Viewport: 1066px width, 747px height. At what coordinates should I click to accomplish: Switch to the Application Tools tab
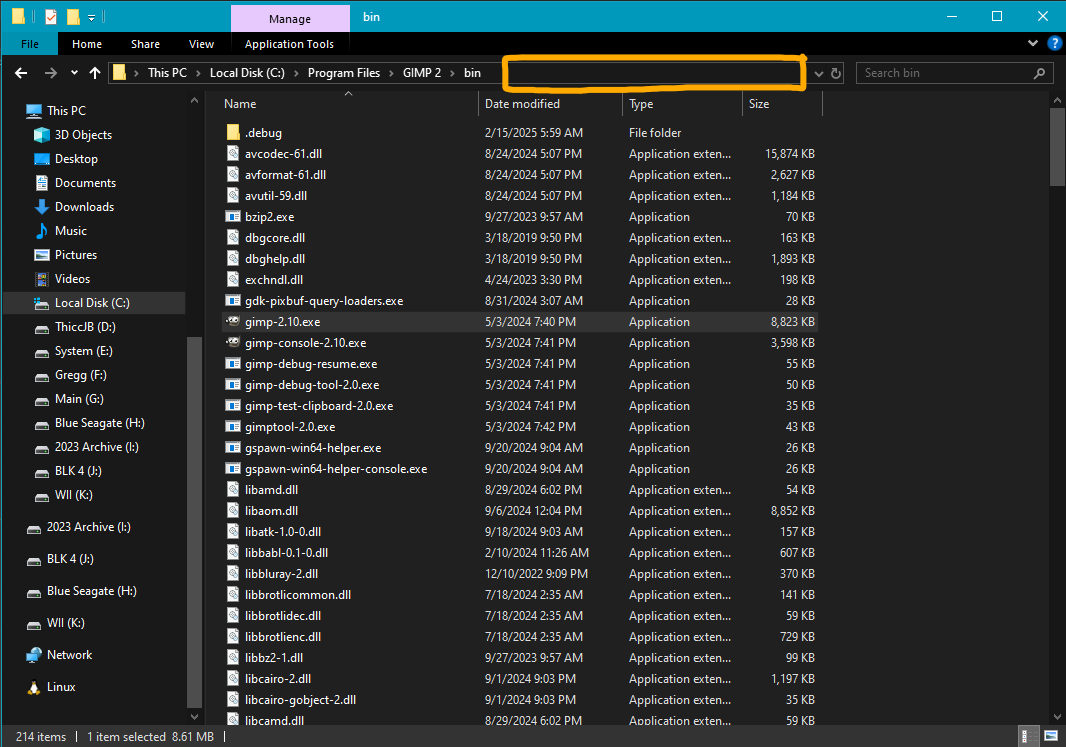coord(289,44)
